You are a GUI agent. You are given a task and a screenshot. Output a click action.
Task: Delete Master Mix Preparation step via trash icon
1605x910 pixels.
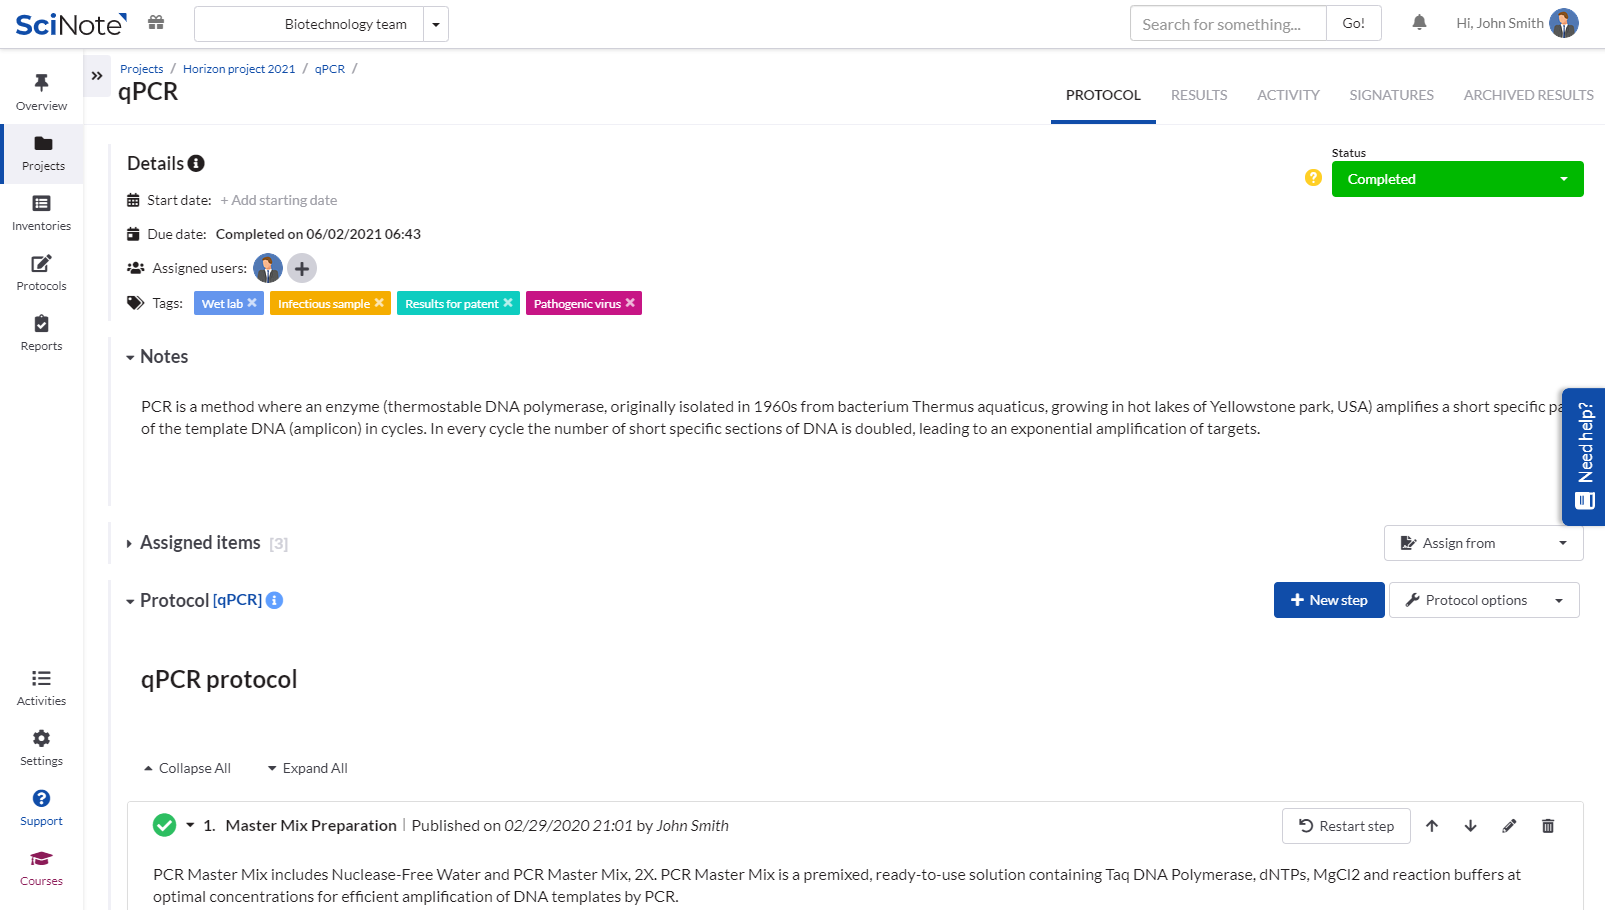1547,826
